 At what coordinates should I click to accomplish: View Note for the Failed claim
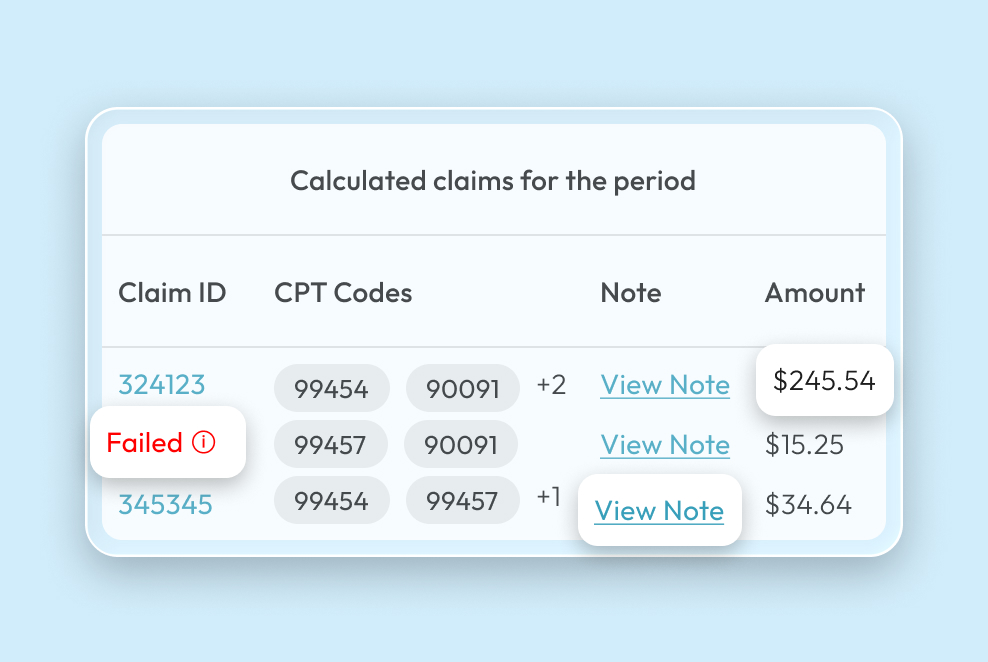tap(665, 444)
